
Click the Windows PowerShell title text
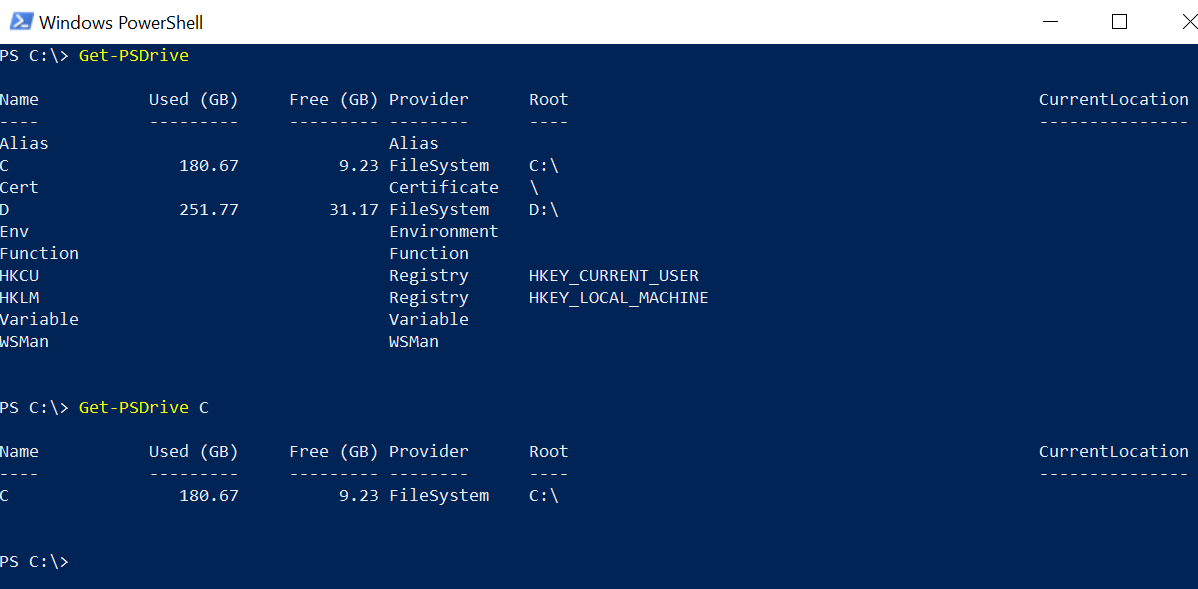121,23
